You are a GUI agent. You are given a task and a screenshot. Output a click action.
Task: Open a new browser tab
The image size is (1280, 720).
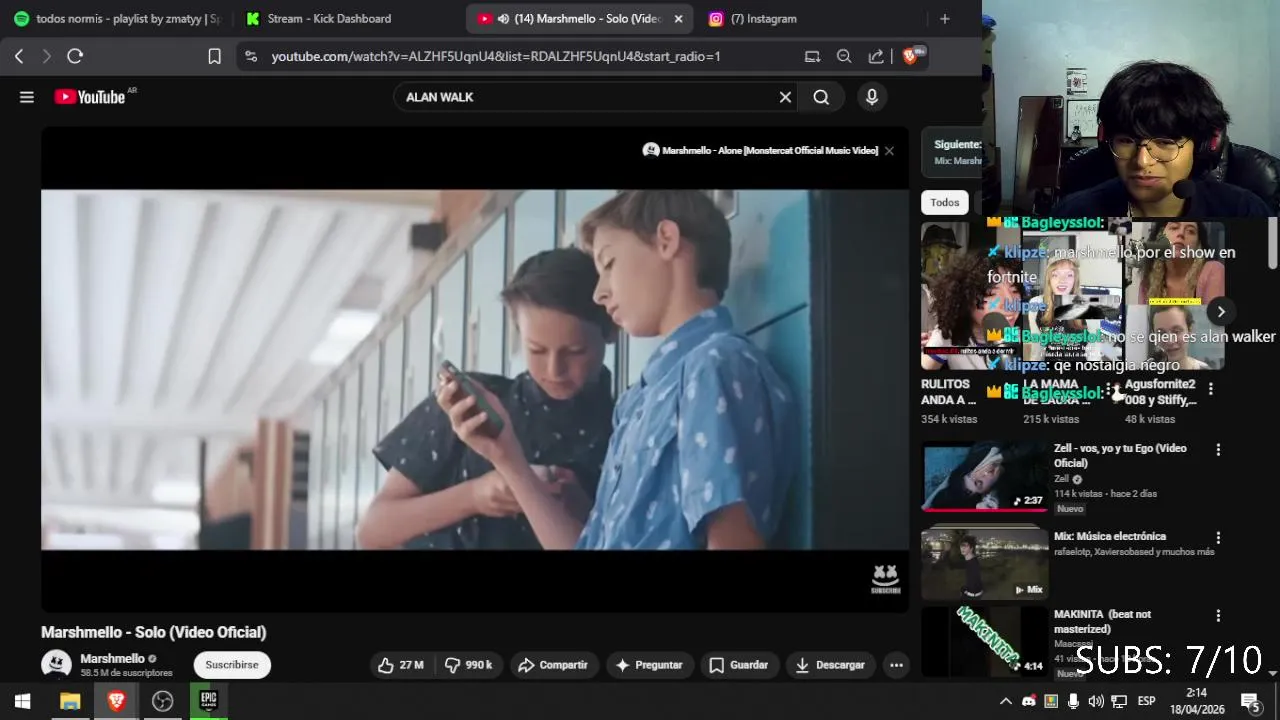(x=945, y=18)
